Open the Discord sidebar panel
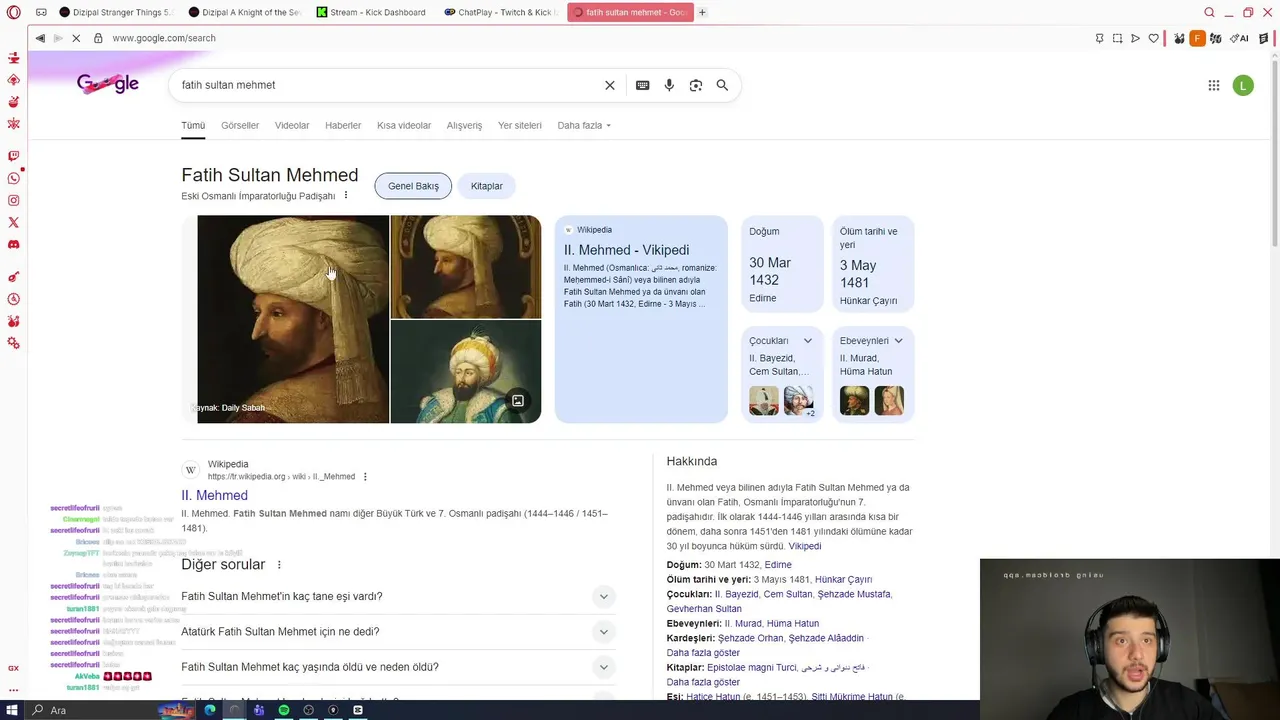The width and height of the screenshot is (1280, 720). [13, 244]
